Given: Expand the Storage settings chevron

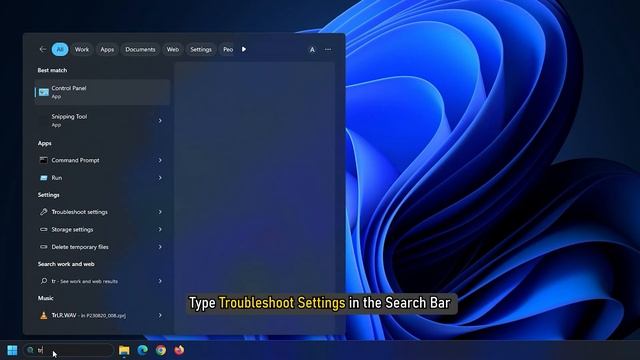Looking at the screenshot, I should (160, 229).
